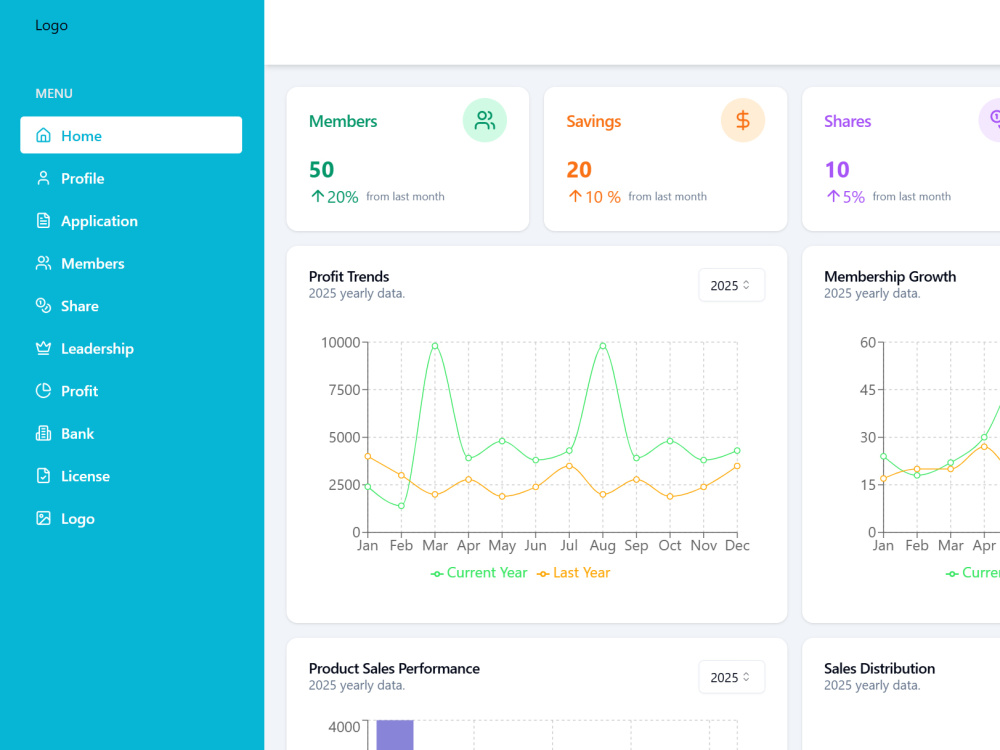Image resolution: width=1000 pixels, height=750 pixels.
Task: Click the Savings card title
Action: click(594, 121)
